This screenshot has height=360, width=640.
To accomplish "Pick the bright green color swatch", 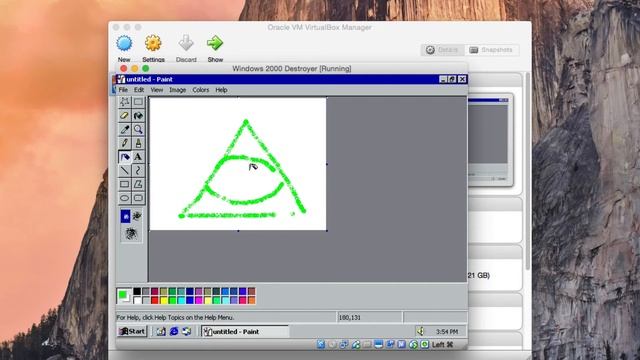I will click(172, 300).
